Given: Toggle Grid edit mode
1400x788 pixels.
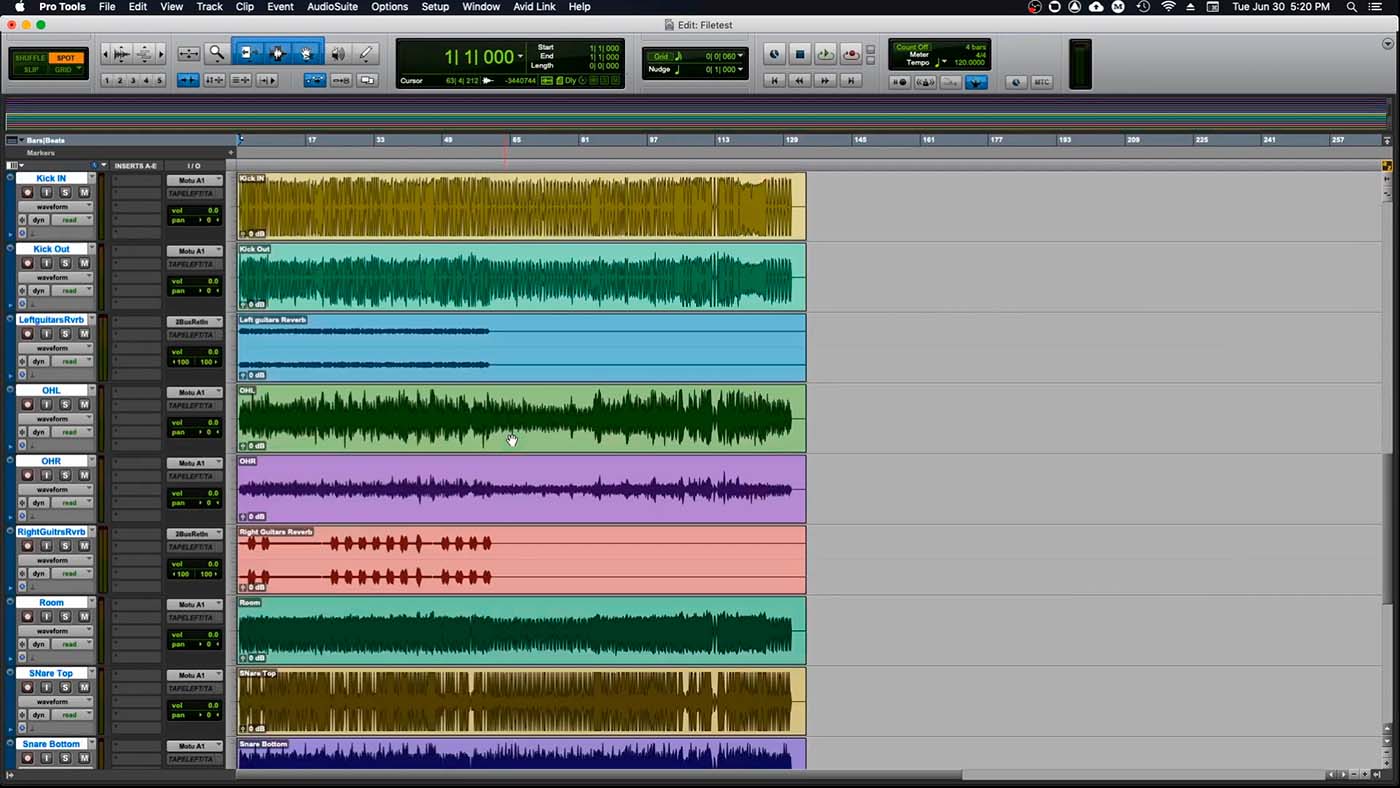Looking at the screenshot, I should [x=64, y=70].
